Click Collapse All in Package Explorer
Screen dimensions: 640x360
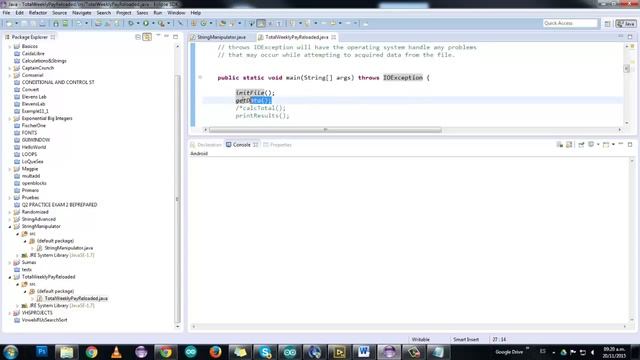pos(138,37)
